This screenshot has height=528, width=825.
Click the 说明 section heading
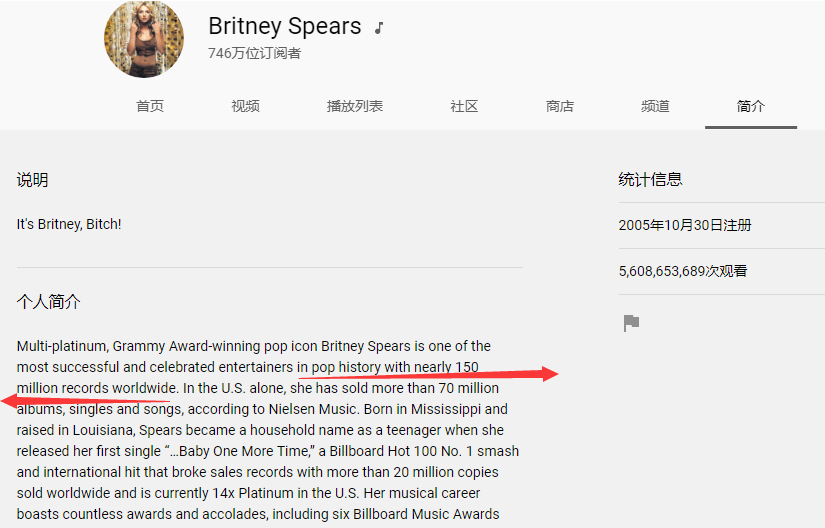32,180
